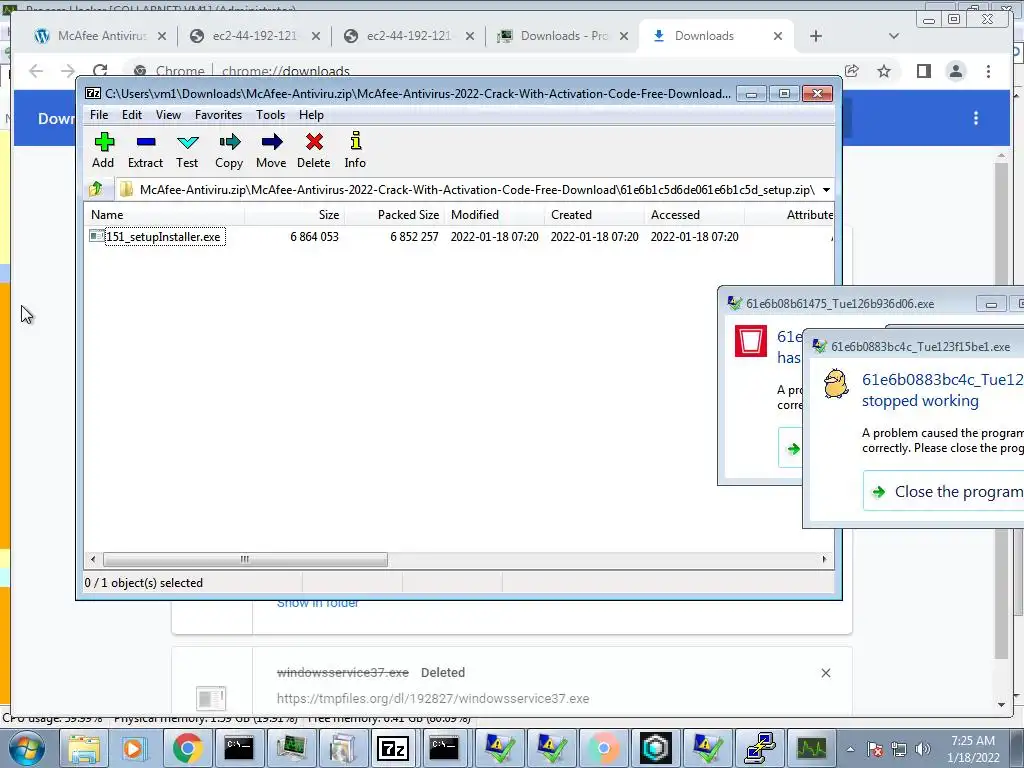
Task: Remove windowsservice37.exe from downloads list
Action: (825, 673)
